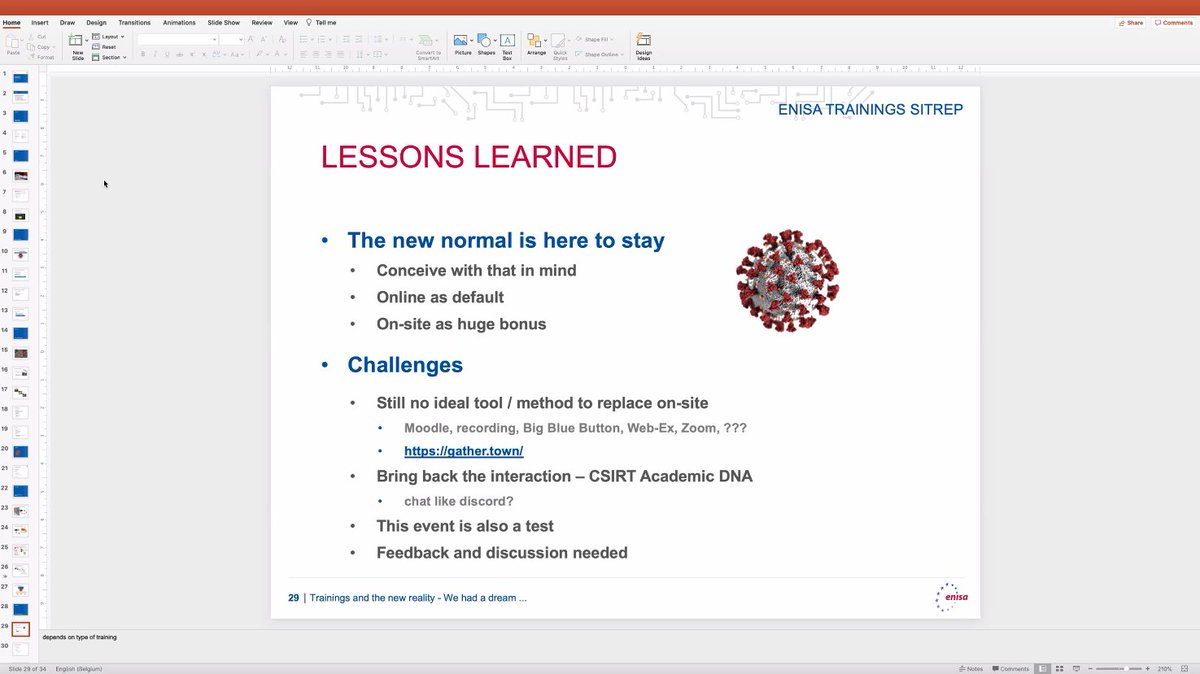Select slide 22 thumbnail
Image resolution: width=1200 pixels, height=674 pixels.
[20, 490]
